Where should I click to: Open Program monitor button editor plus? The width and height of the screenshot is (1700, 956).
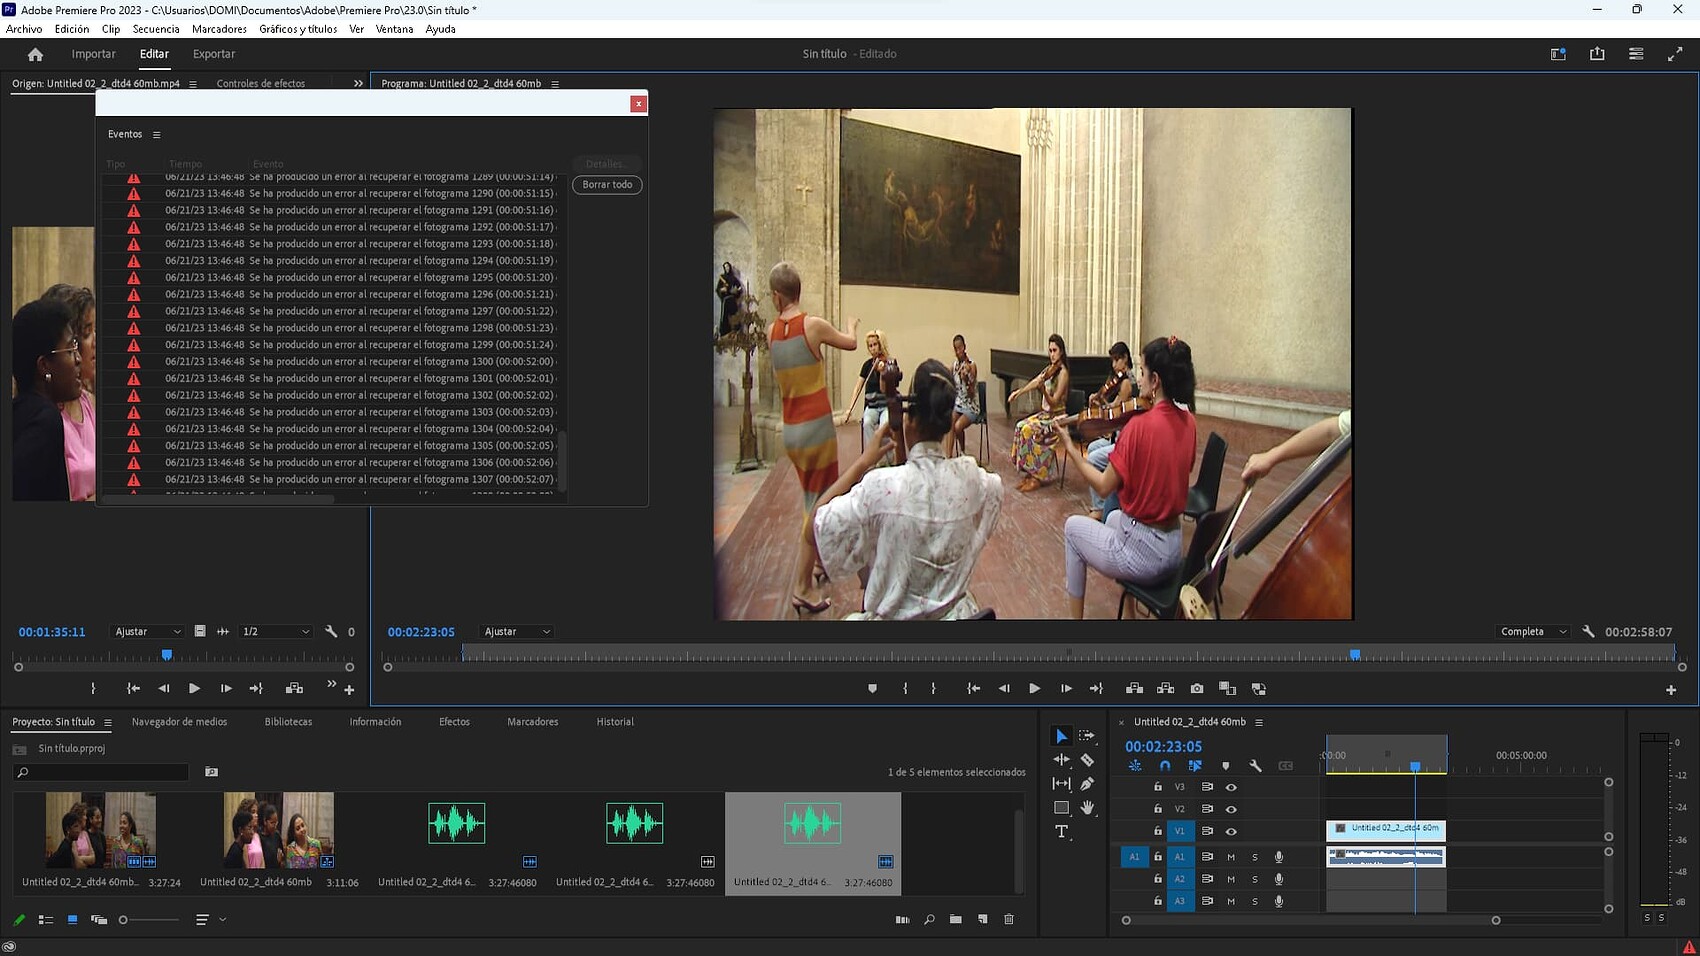point(1671,690)
